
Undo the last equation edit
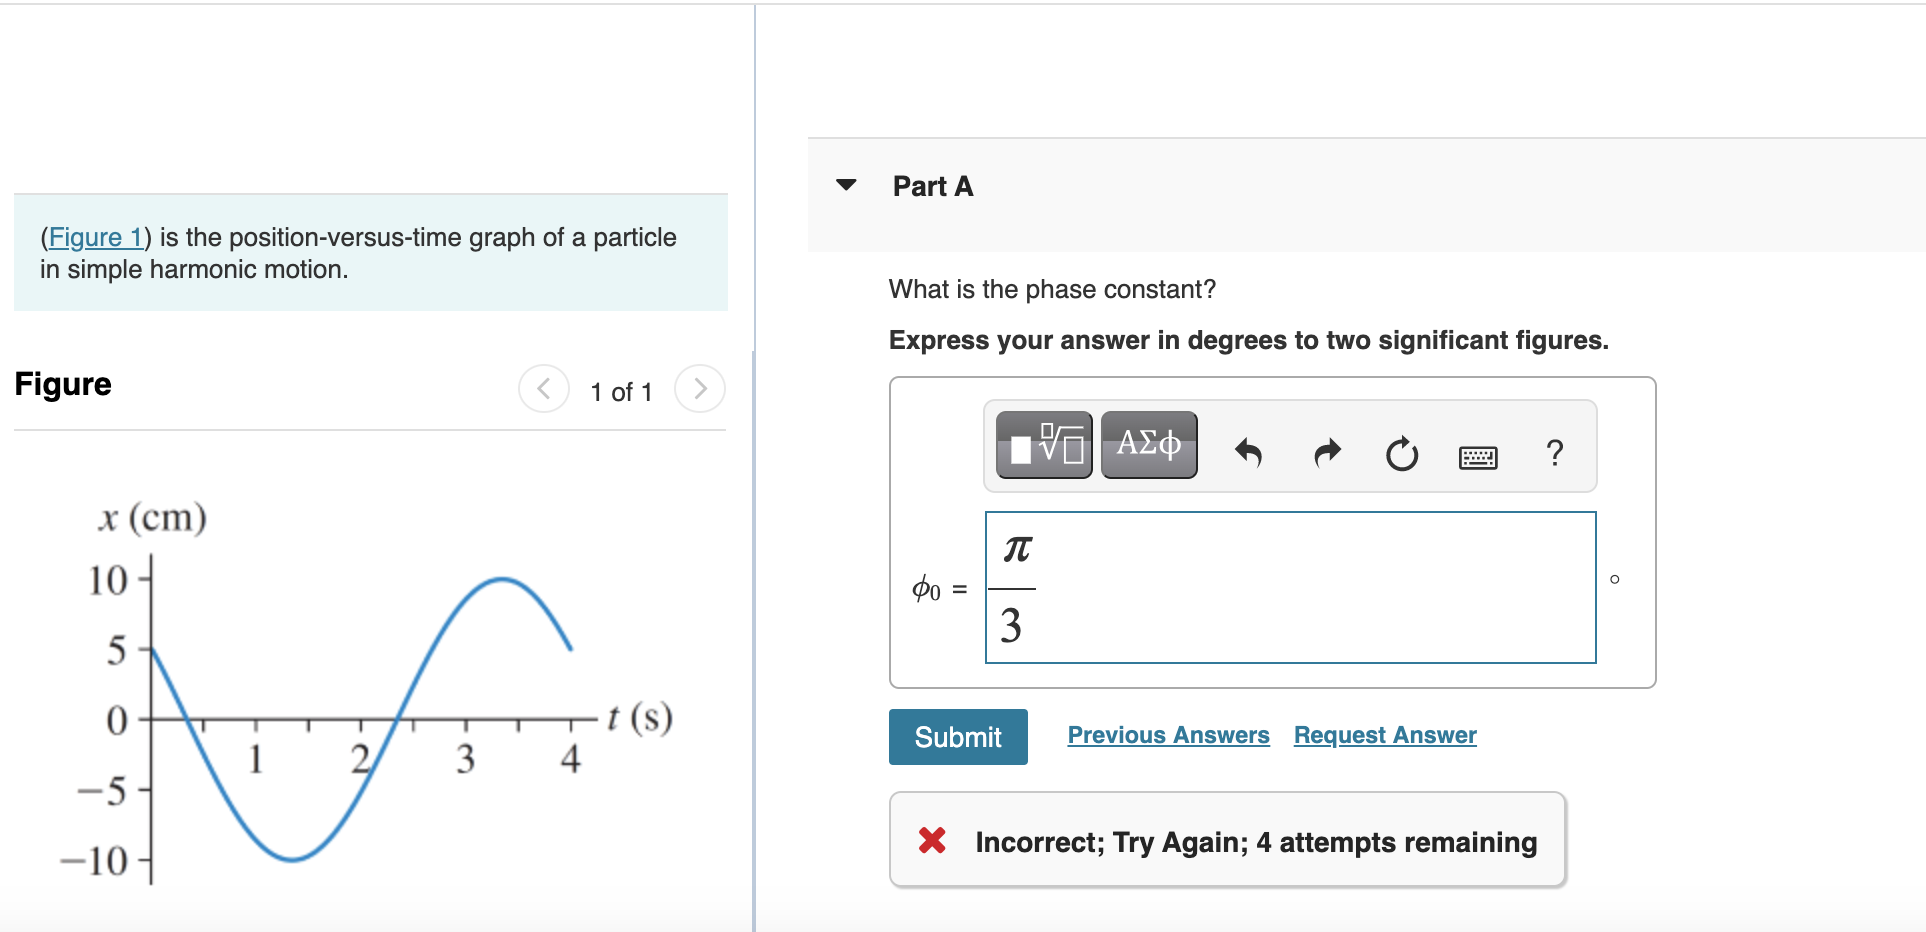click(x=1248, y=453)
